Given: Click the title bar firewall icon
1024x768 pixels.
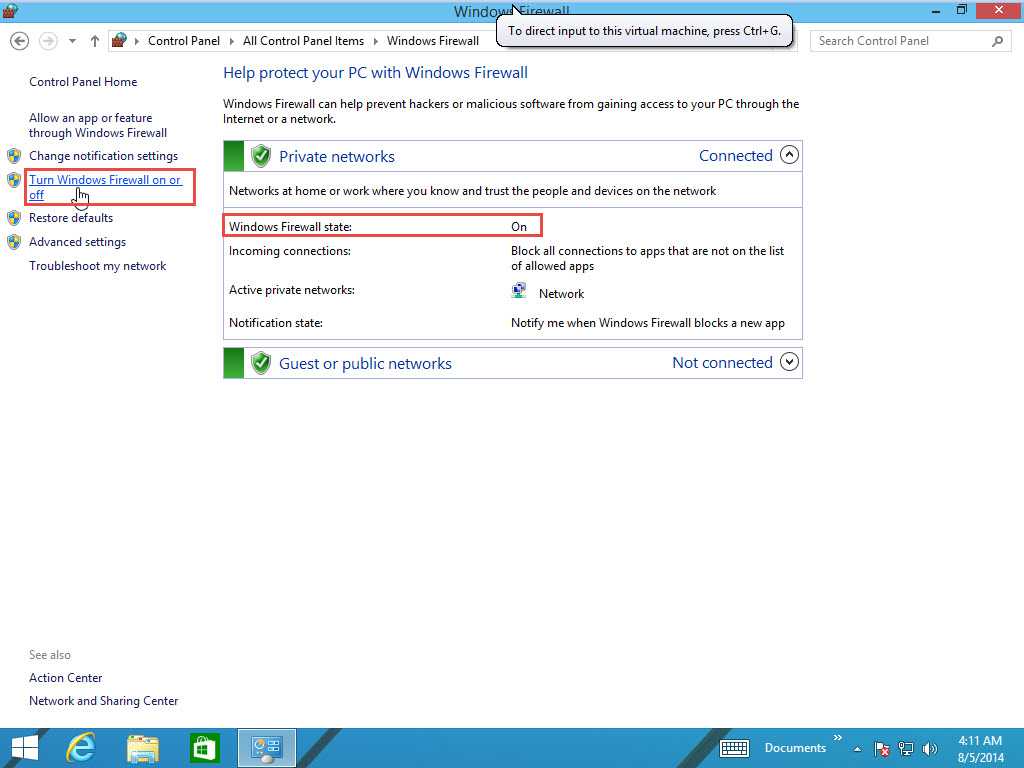Looking at the screenshot, I should [10, 11].
